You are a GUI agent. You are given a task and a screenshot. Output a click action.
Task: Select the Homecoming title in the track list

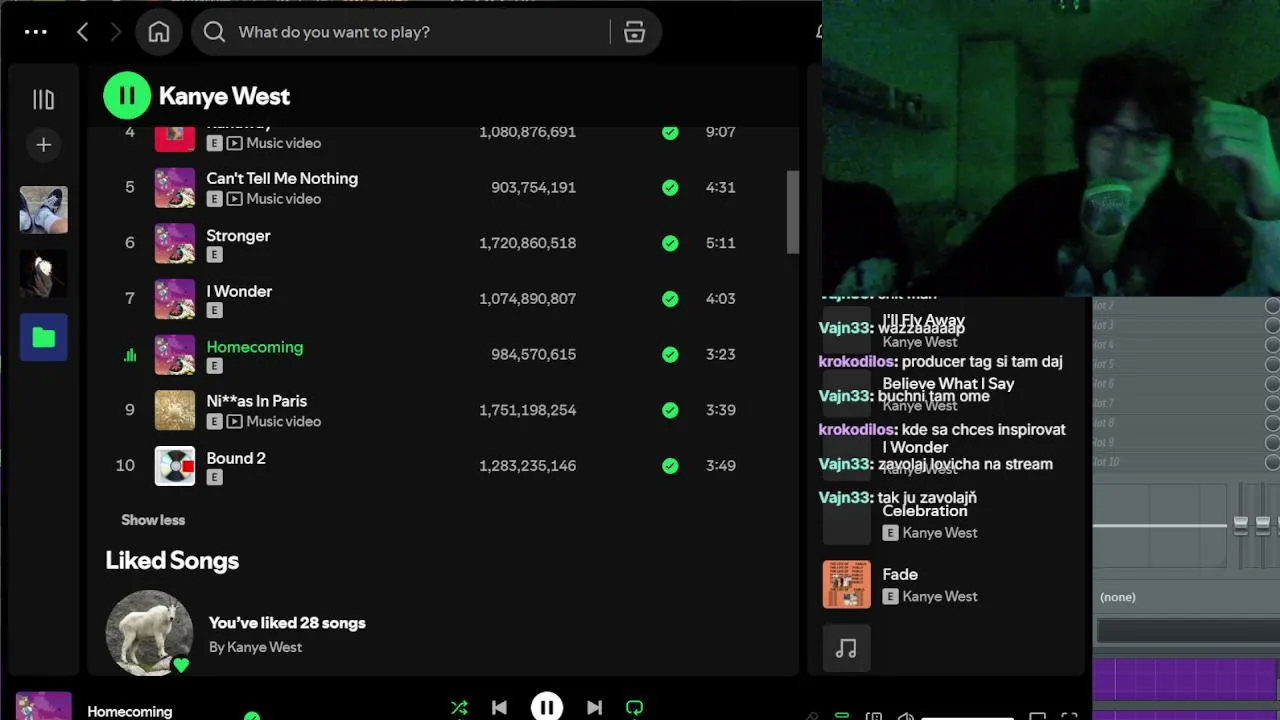255,347
